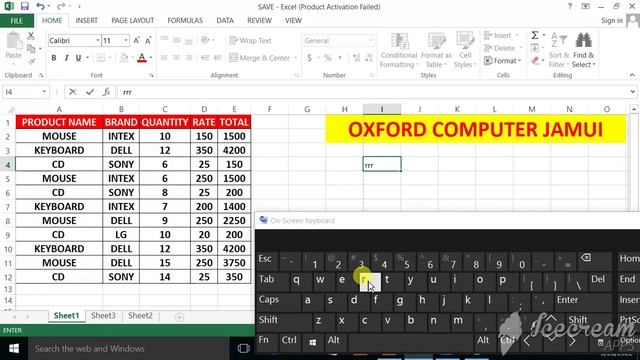Switch to the REVIEW tab
640x360 pixels.
click(x=259, y=20)
